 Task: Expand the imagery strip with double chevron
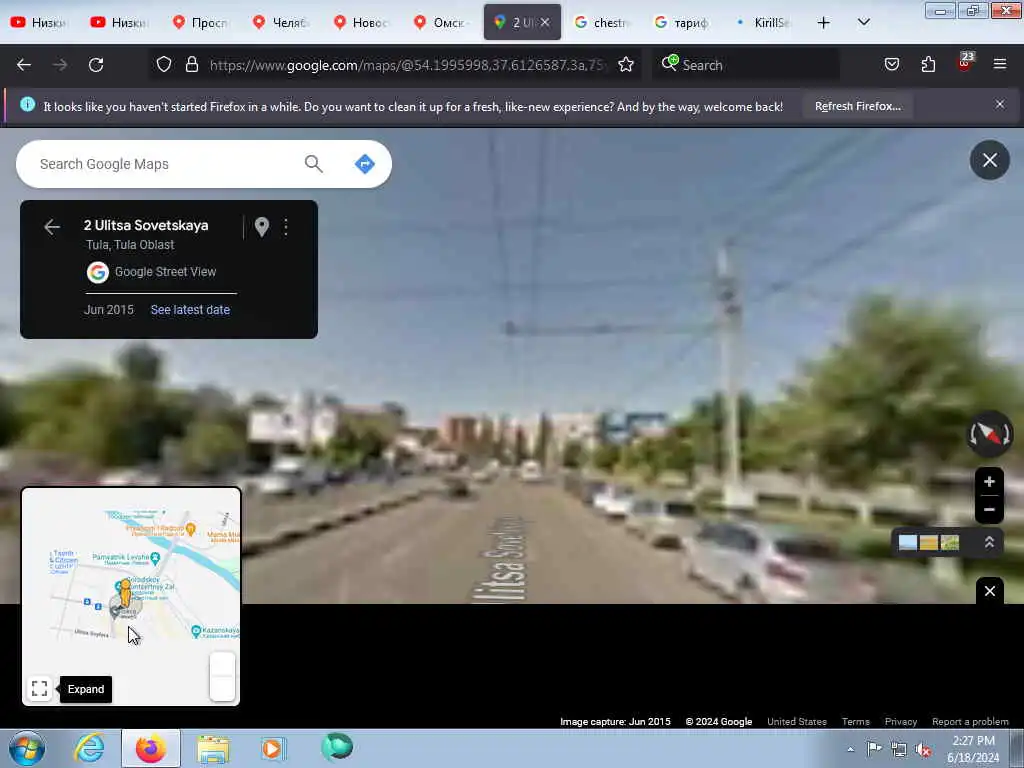[989, 542]
